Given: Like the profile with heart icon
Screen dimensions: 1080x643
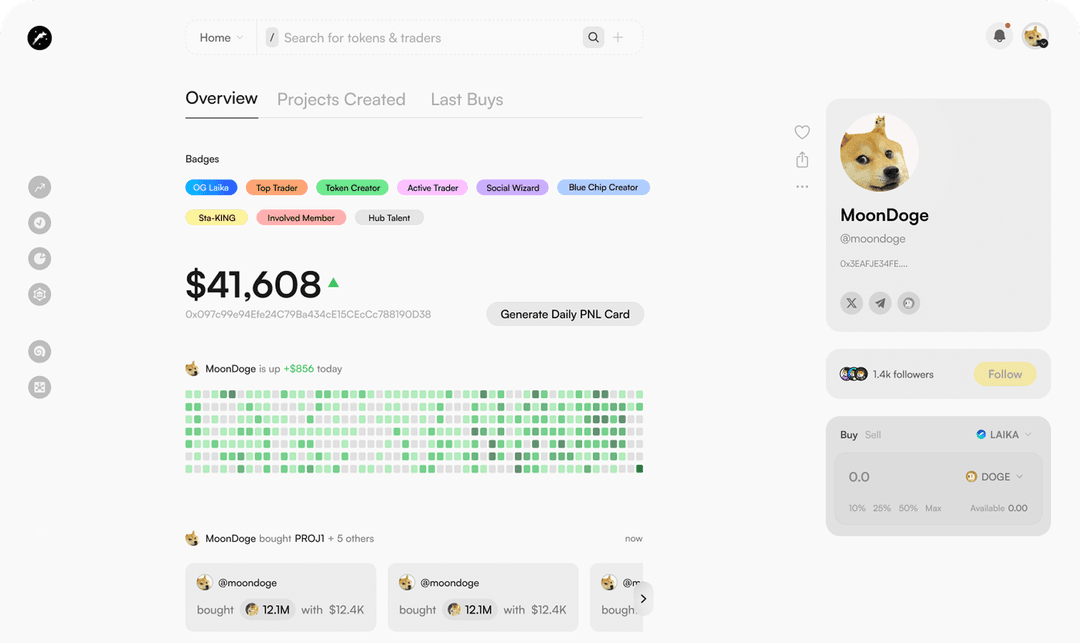Looking at the screenshot, I should [802, 132].
